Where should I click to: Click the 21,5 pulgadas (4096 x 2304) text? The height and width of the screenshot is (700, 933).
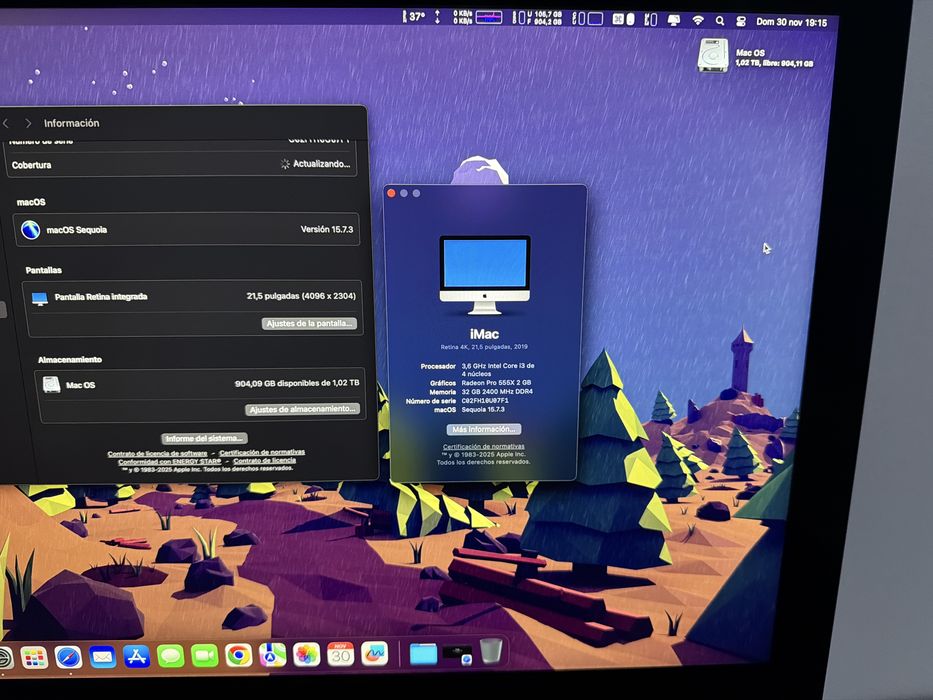(301, 296)
